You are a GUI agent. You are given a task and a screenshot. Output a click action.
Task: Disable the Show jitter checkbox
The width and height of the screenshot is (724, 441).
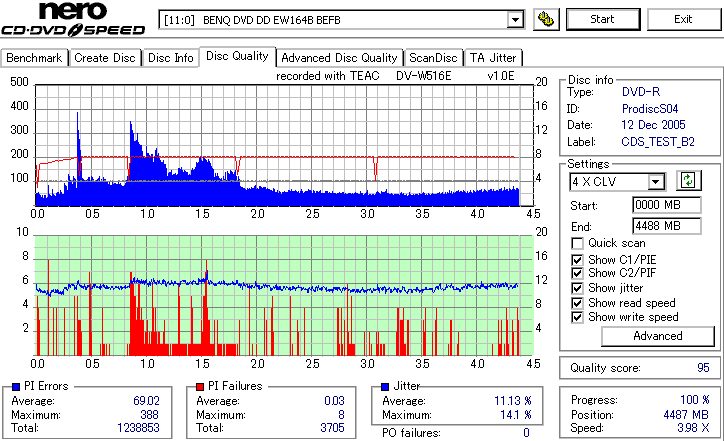click(577, 288)
